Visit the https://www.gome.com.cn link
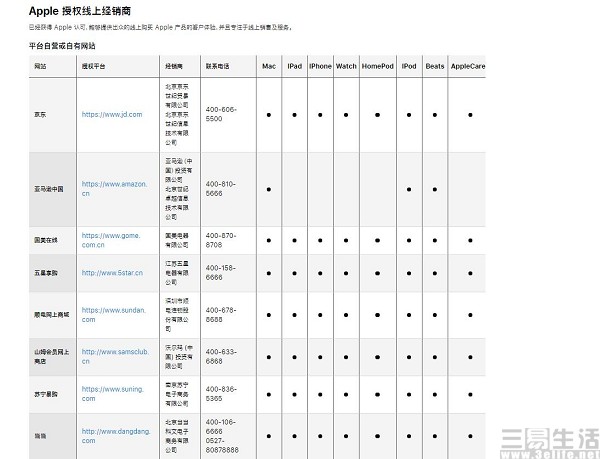 111,240
